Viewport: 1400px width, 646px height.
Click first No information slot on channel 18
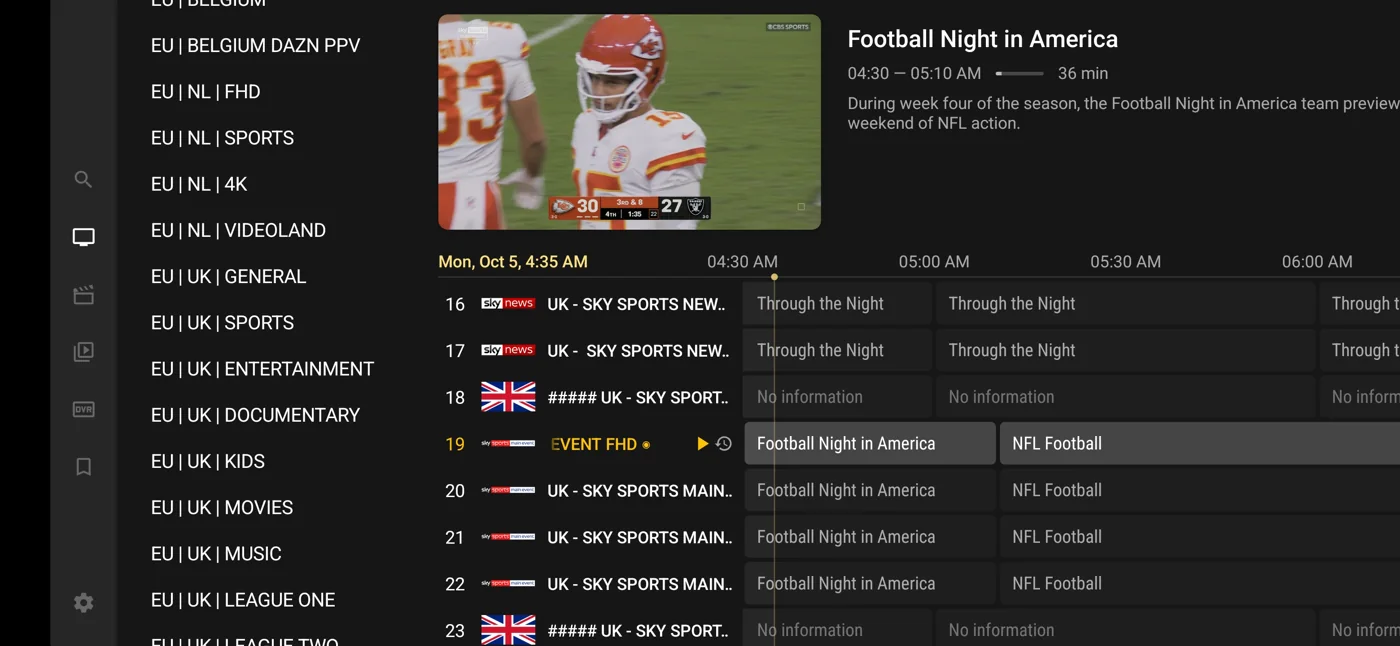tap(838, 397)
